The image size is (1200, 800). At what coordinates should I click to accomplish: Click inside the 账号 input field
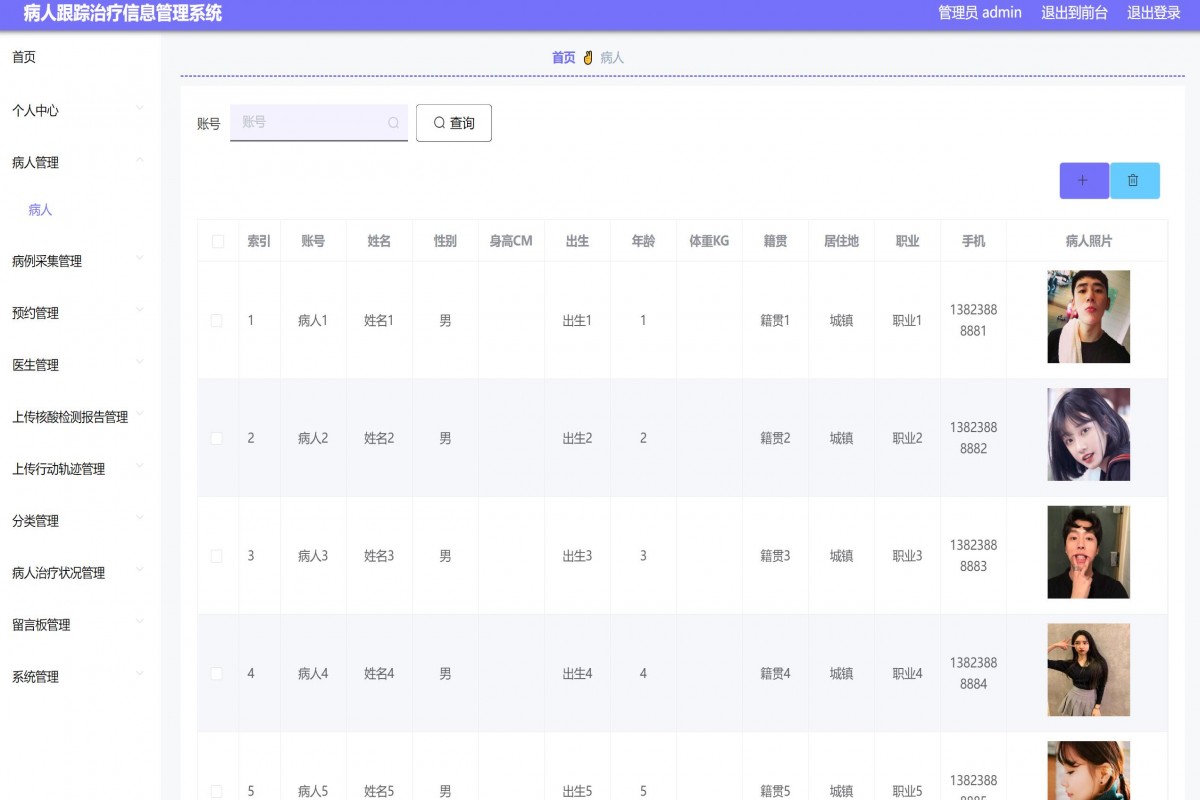click(x=310, y=122)
